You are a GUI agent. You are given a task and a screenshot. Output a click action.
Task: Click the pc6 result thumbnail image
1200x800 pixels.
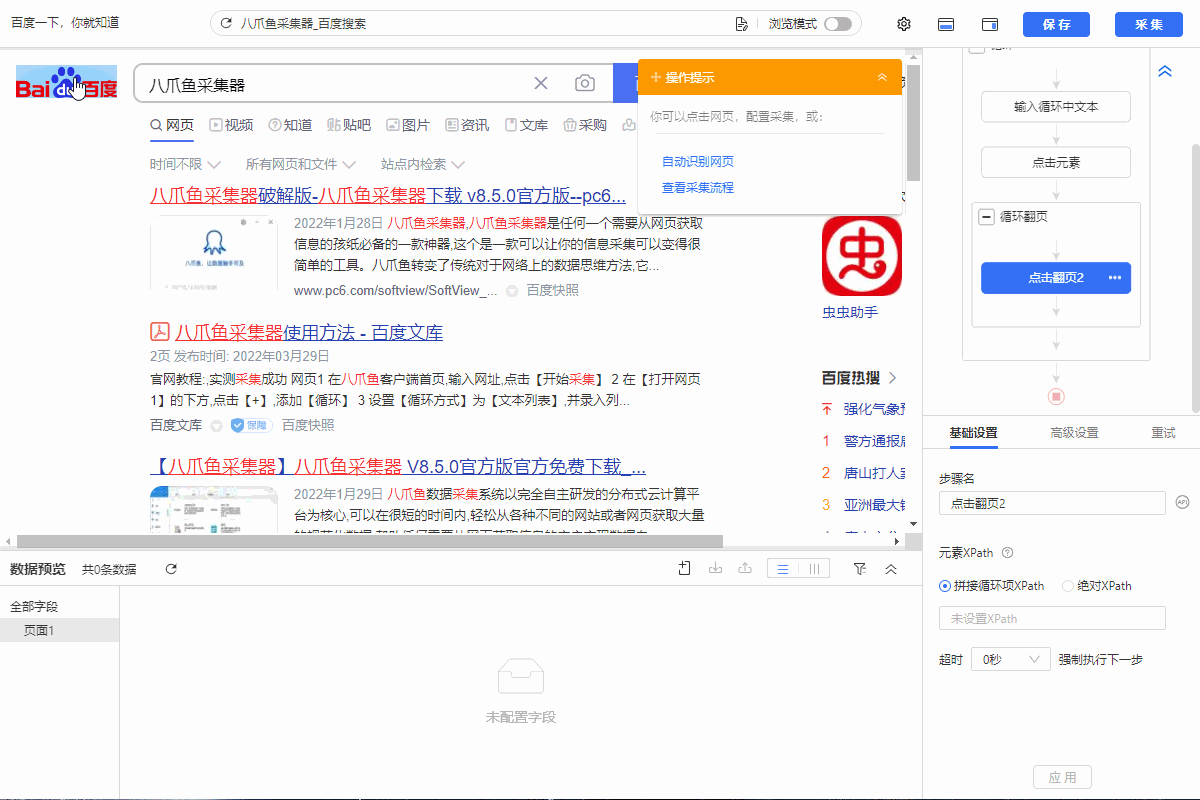click(214, 253)
